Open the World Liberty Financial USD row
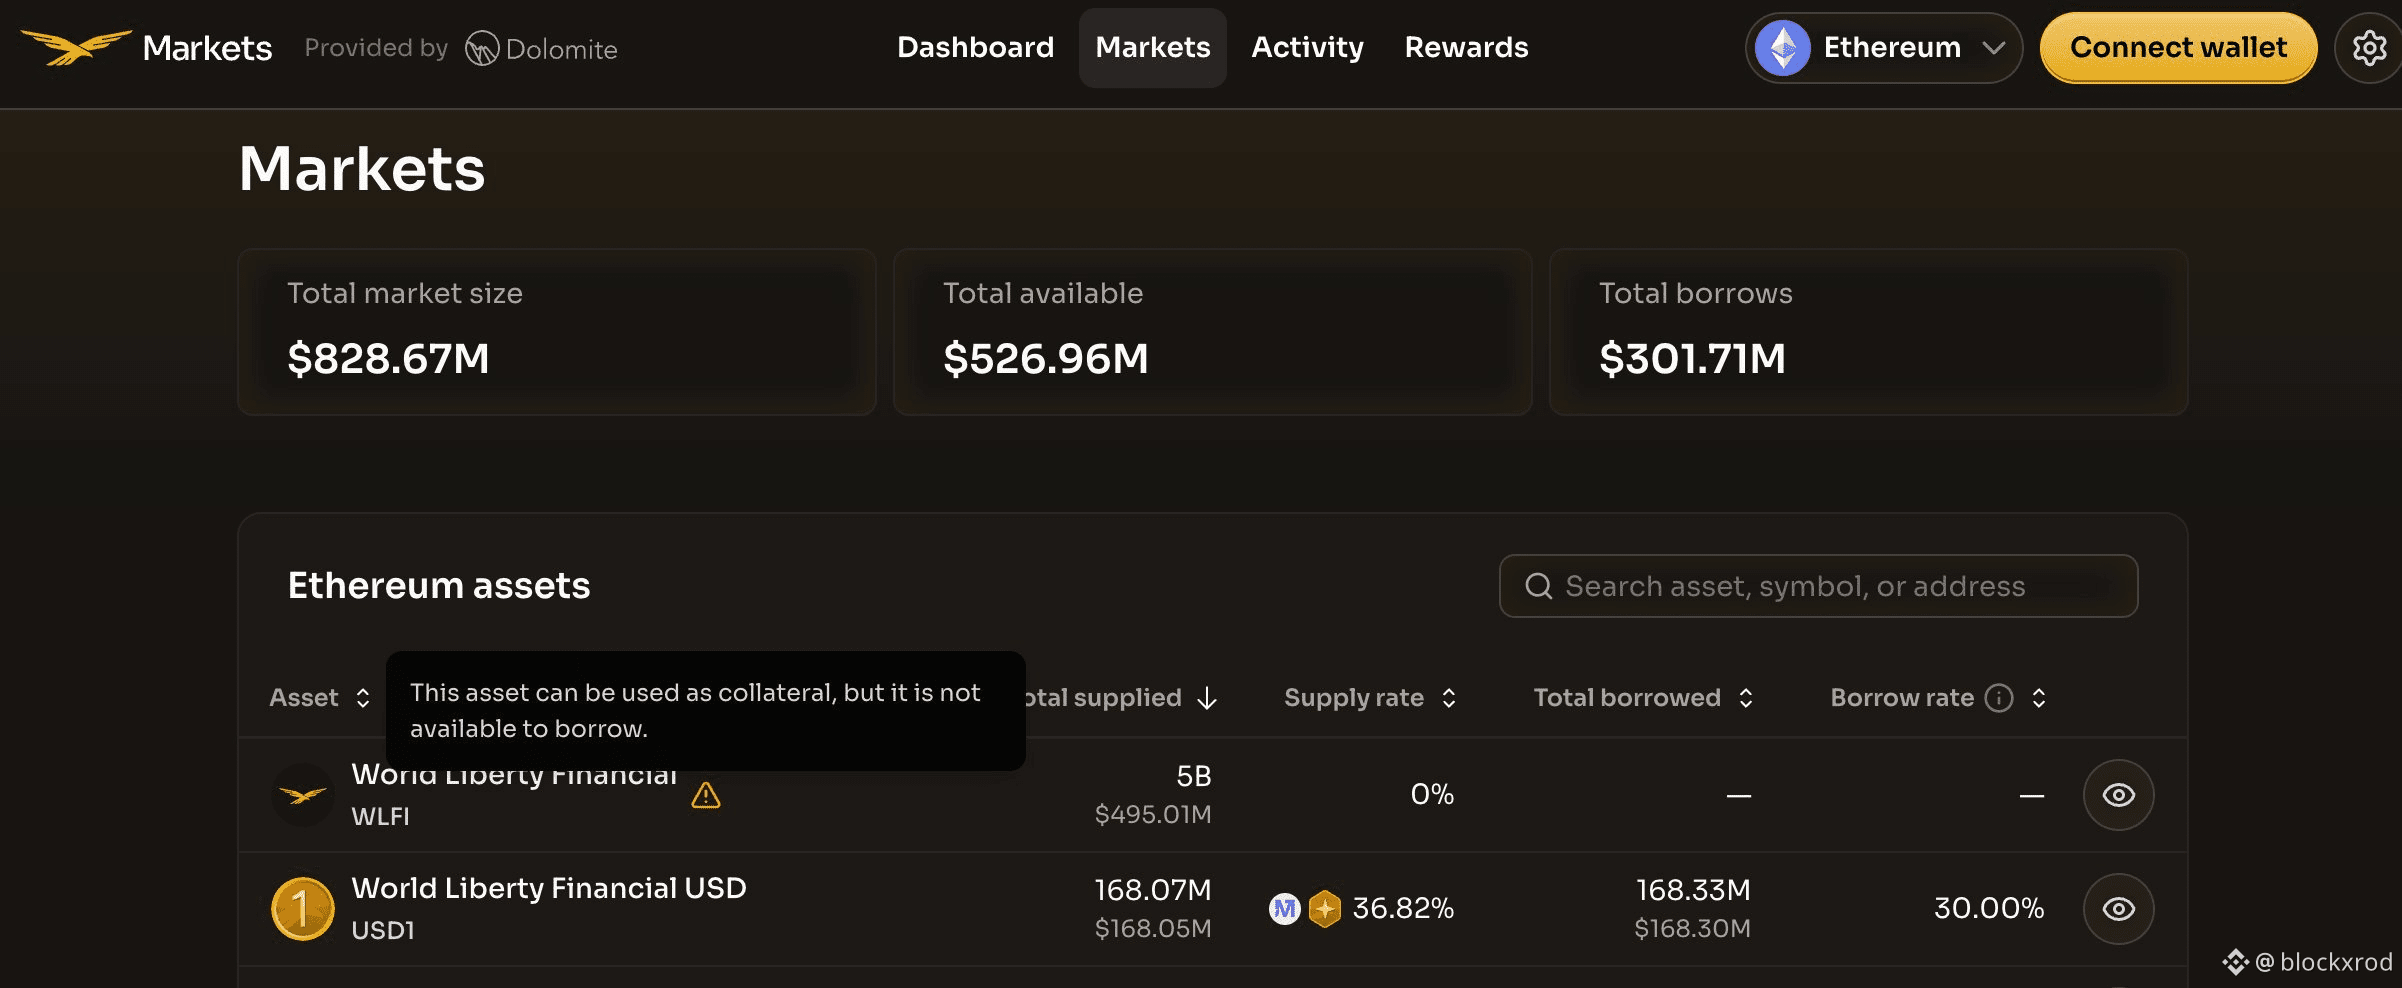2402x988 pixels. coord(1212,909)
